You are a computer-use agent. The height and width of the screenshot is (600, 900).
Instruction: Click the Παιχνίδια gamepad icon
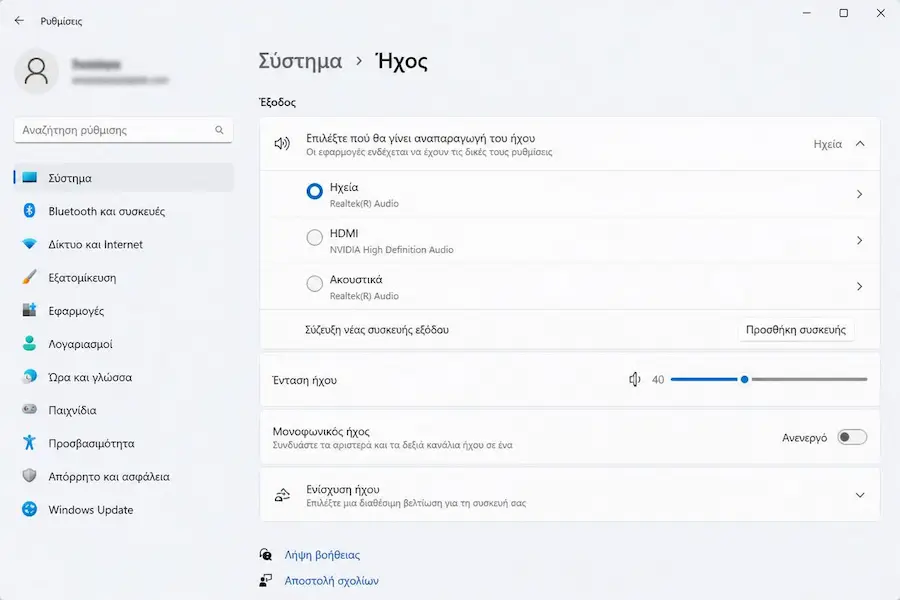point(29,409)
